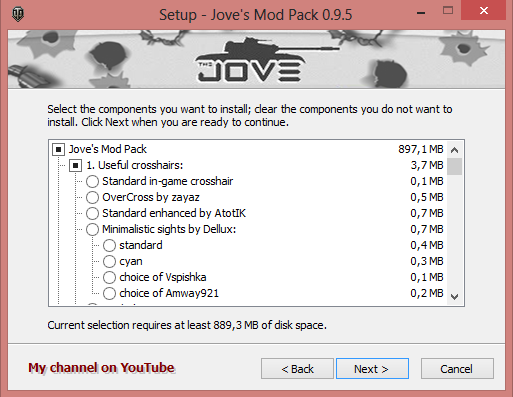Click the disk space requirement text
Viewport: 513px width, 397px height.
(187, 325)
